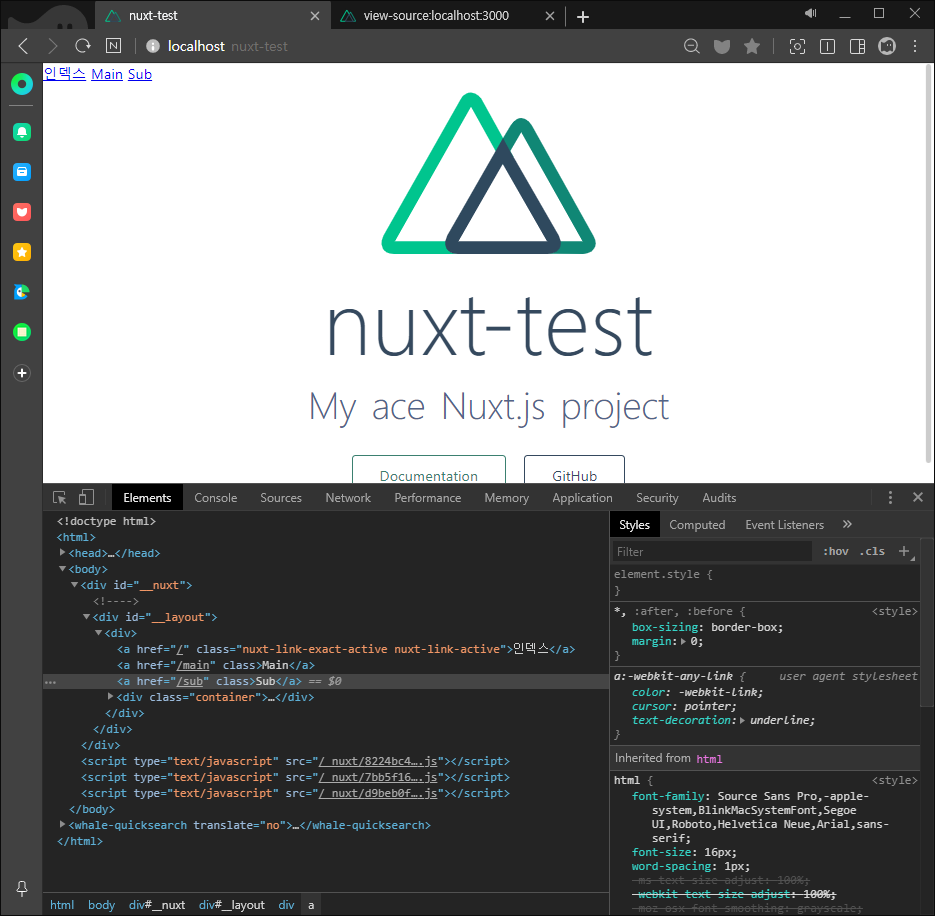Switch to the Computed styles tab
This screenshot has width=936, height=916.
click(x=697, y=525)
